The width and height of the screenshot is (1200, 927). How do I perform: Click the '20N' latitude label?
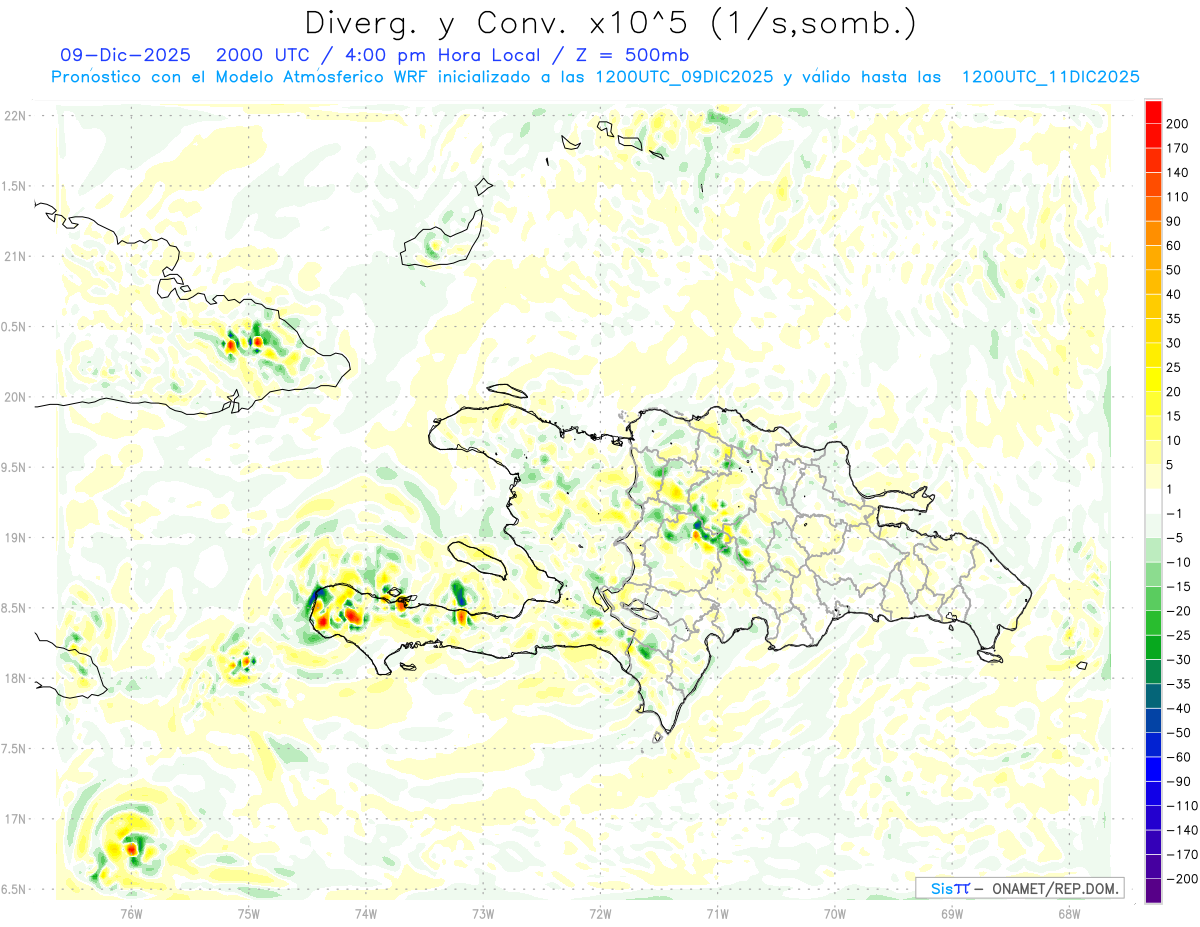(15, 397)
